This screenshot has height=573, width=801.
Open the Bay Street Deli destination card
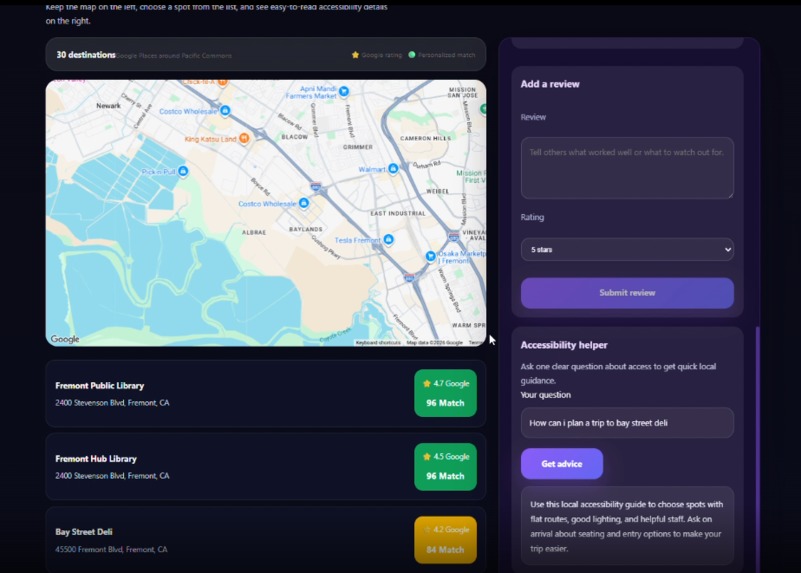tap(266, 540)
